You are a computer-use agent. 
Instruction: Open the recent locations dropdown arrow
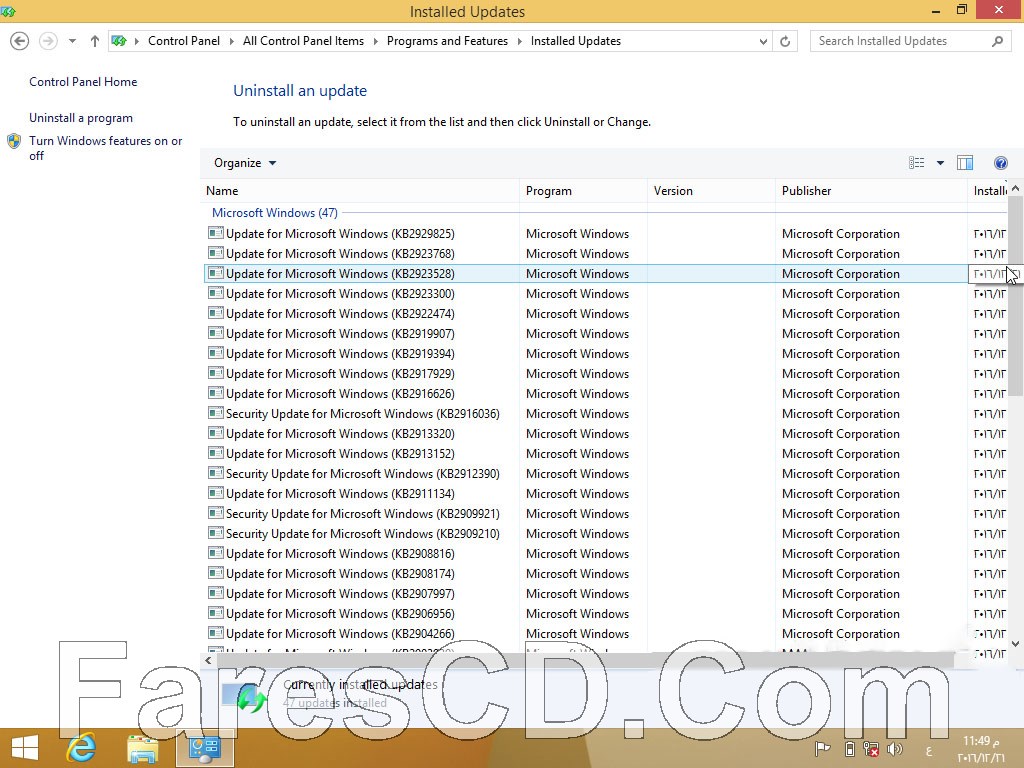point(72,41)
